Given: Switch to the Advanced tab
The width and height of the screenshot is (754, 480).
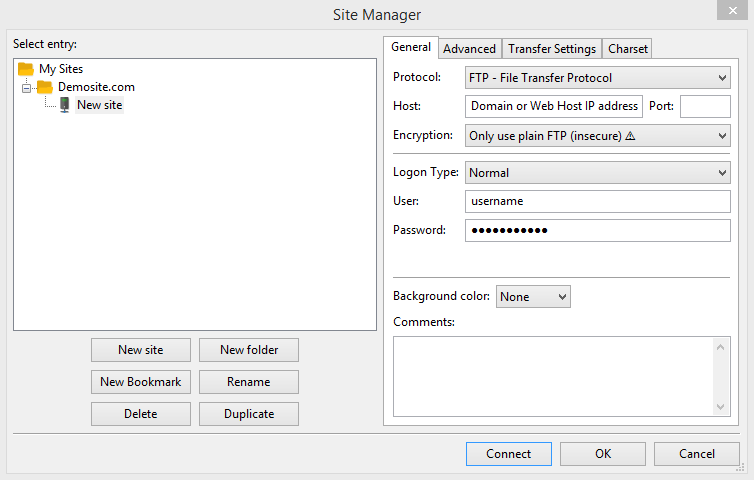Looking at the screenshot, I should click(469, 48).
